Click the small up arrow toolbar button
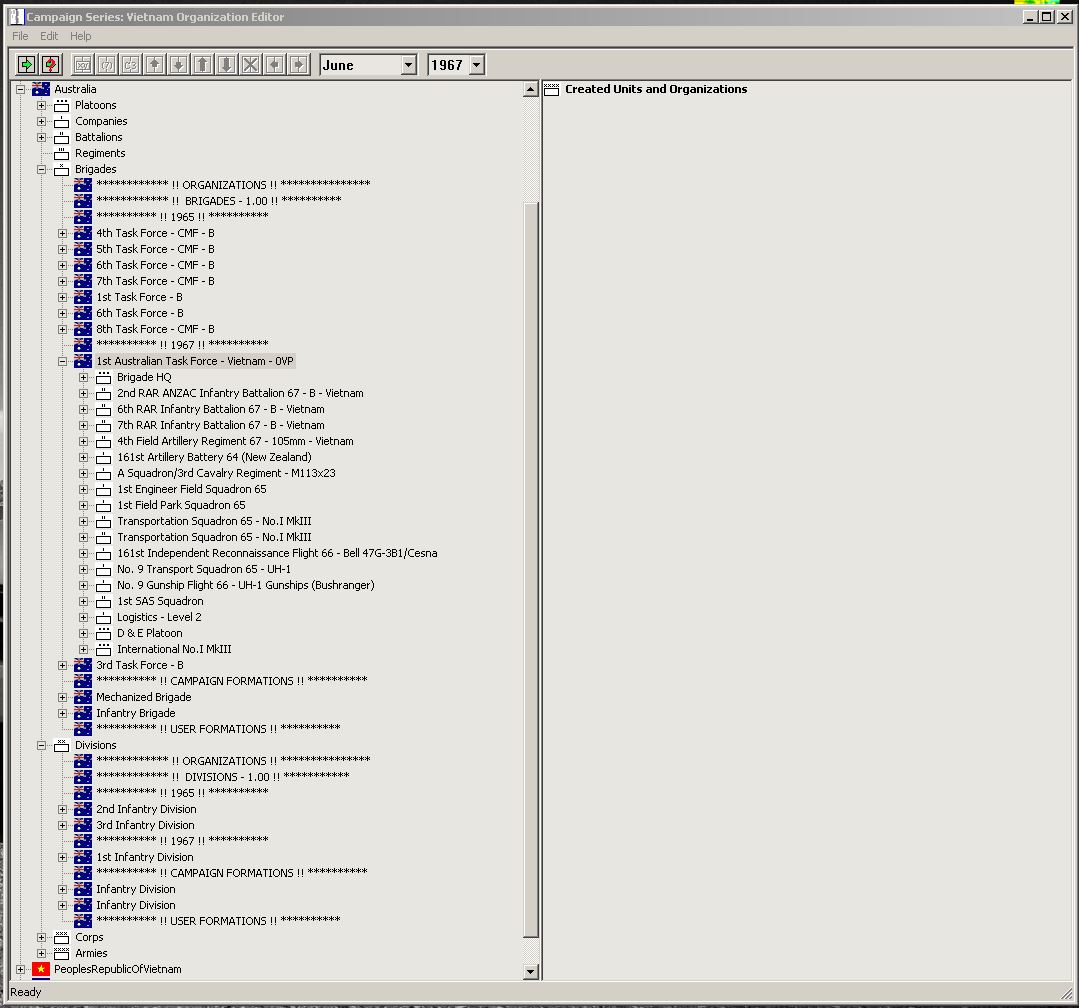The width and height of the screenshot is (1079, 1008). [155, 65]
